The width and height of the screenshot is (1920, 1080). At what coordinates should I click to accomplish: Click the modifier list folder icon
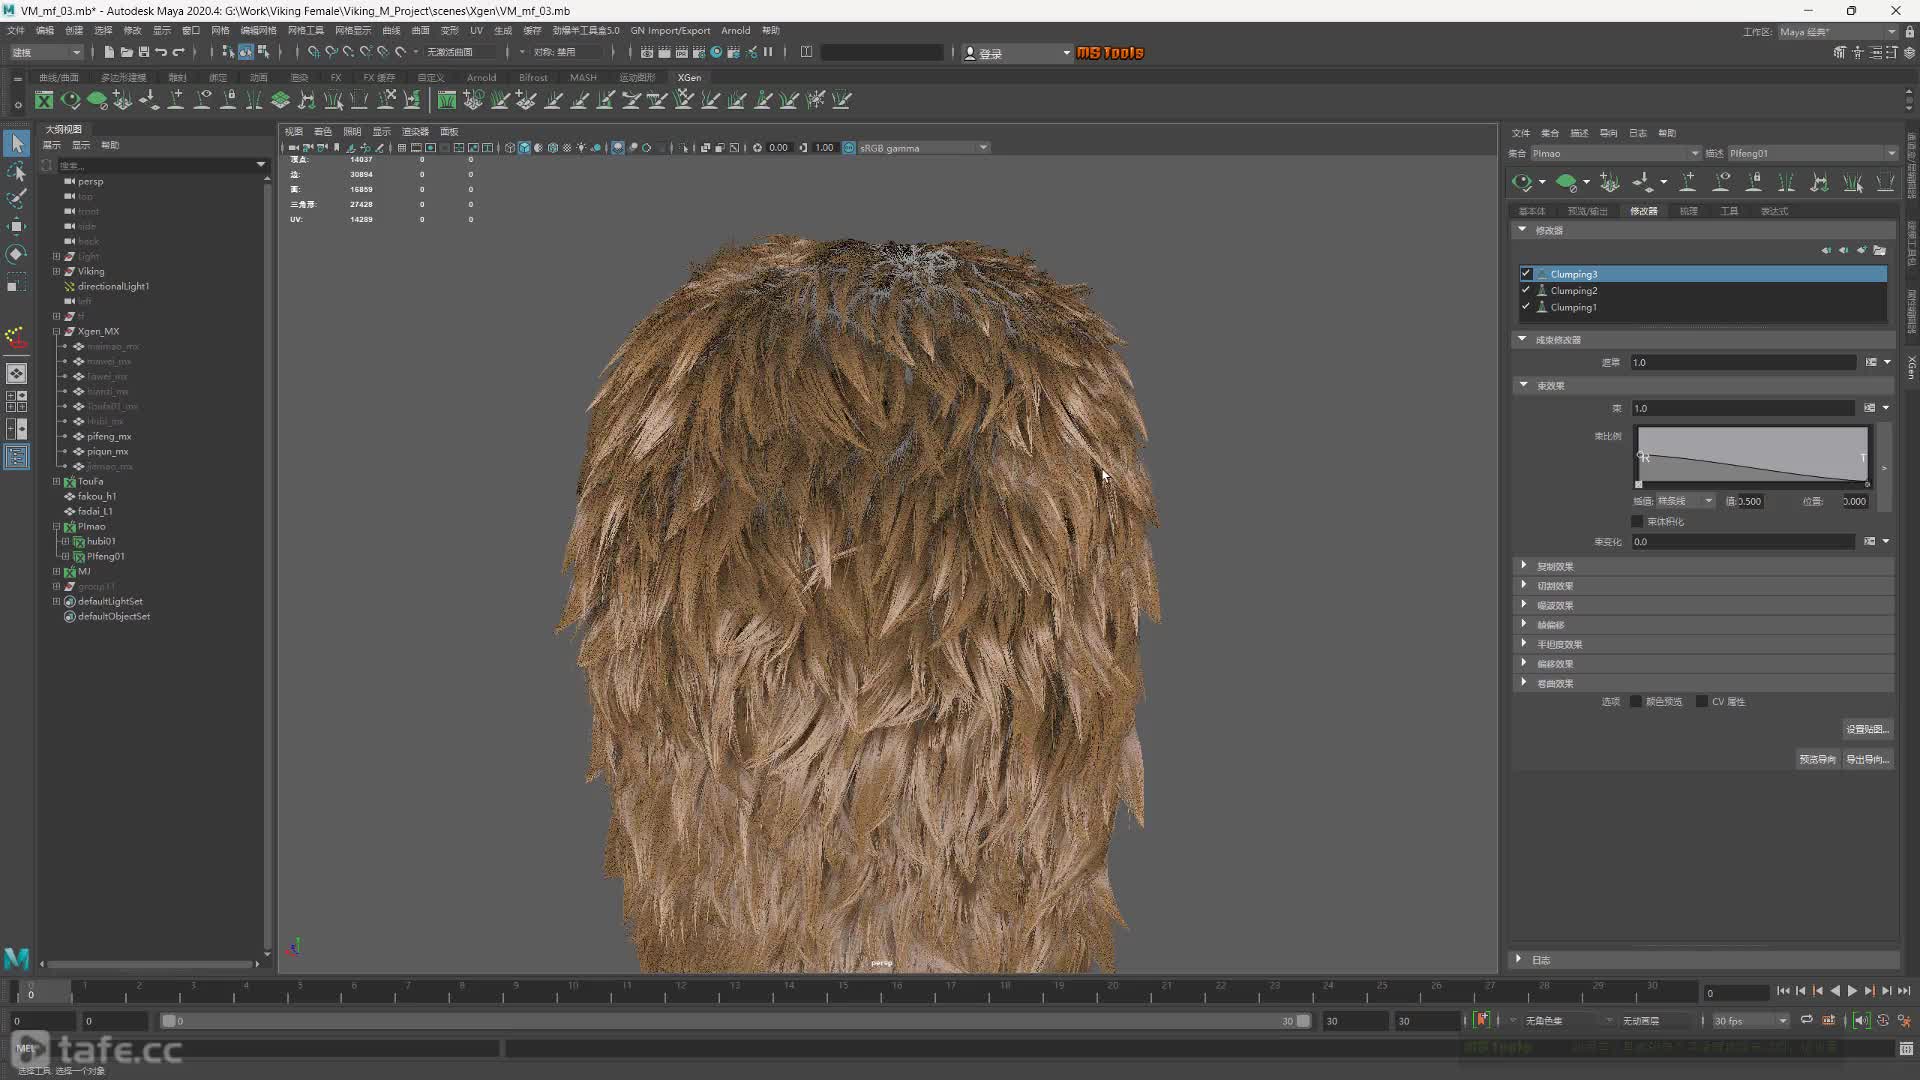tap(1880, 251)
